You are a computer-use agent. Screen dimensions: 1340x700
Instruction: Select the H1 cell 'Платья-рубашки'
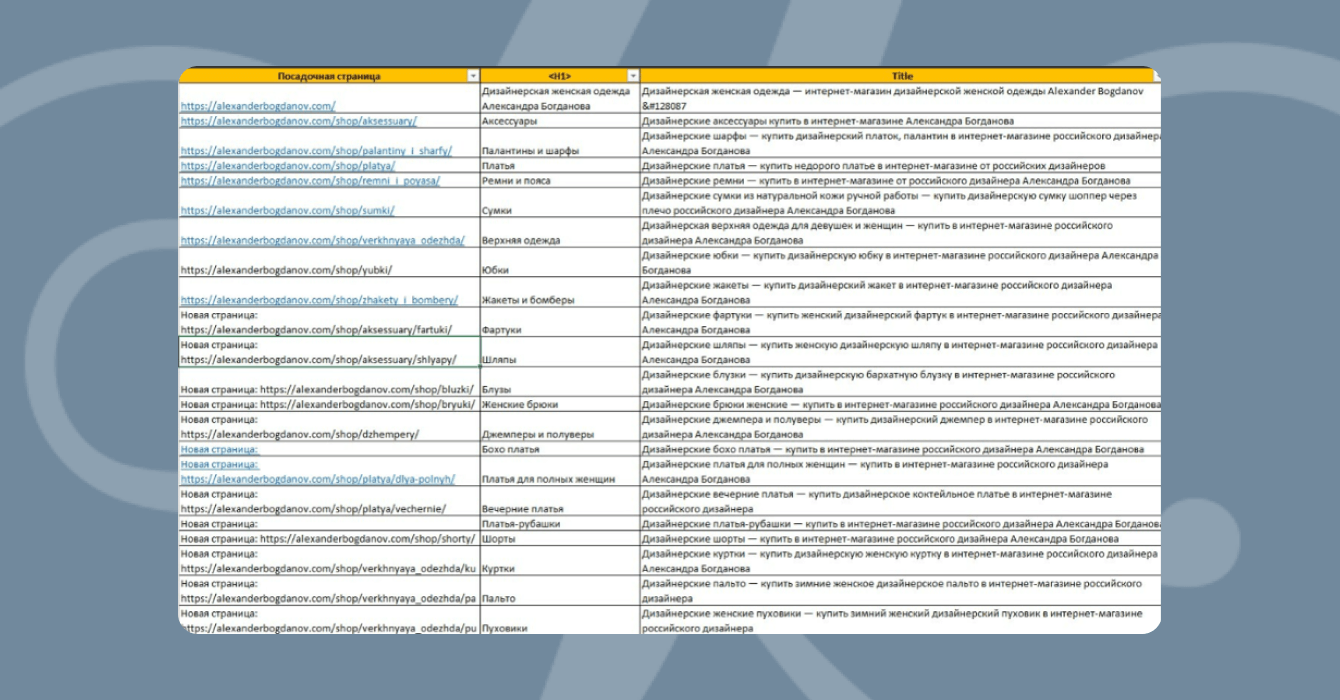tap(560, 524)
